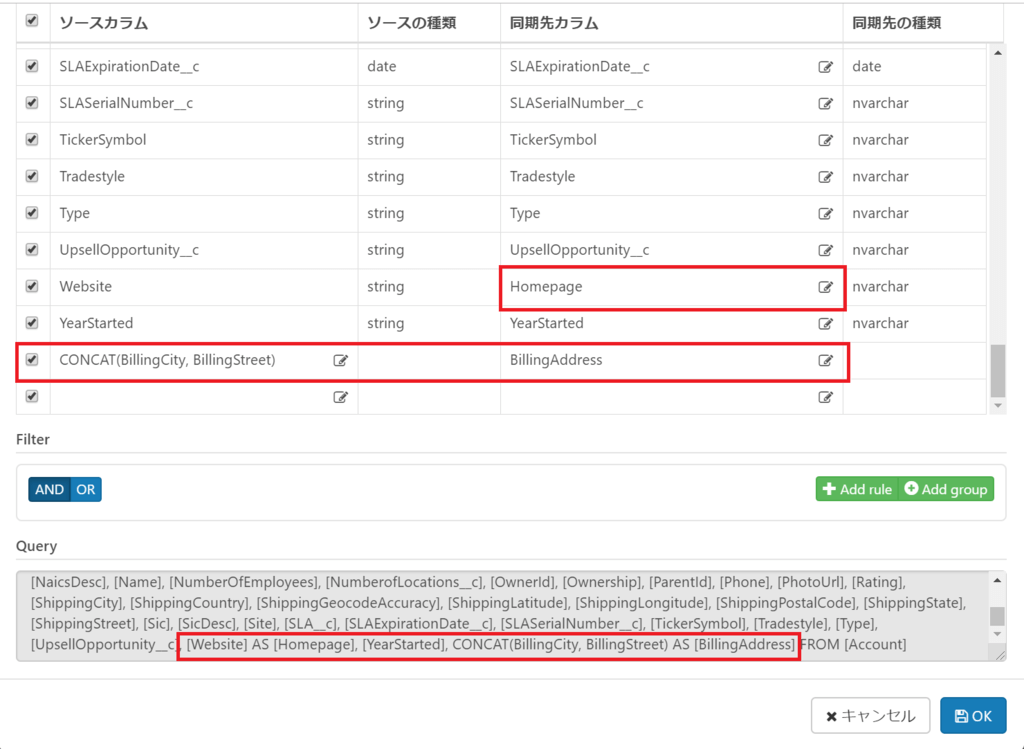This screenshot has height=749, width=1024.
Task: Edit the Tradestyle destination column
Action: (825, 177)
